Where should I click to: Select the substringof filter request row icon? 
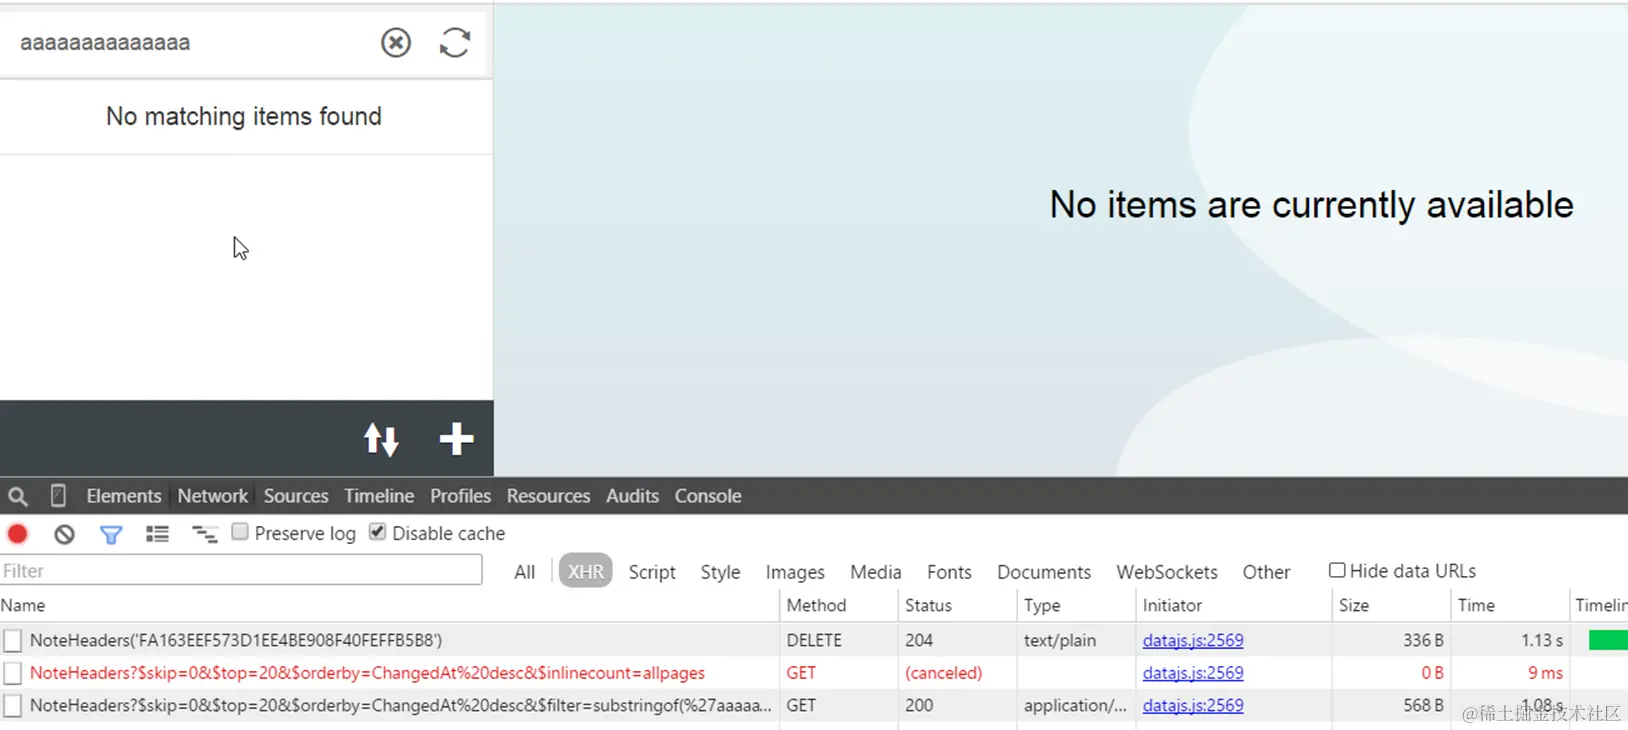pos(12,706)
